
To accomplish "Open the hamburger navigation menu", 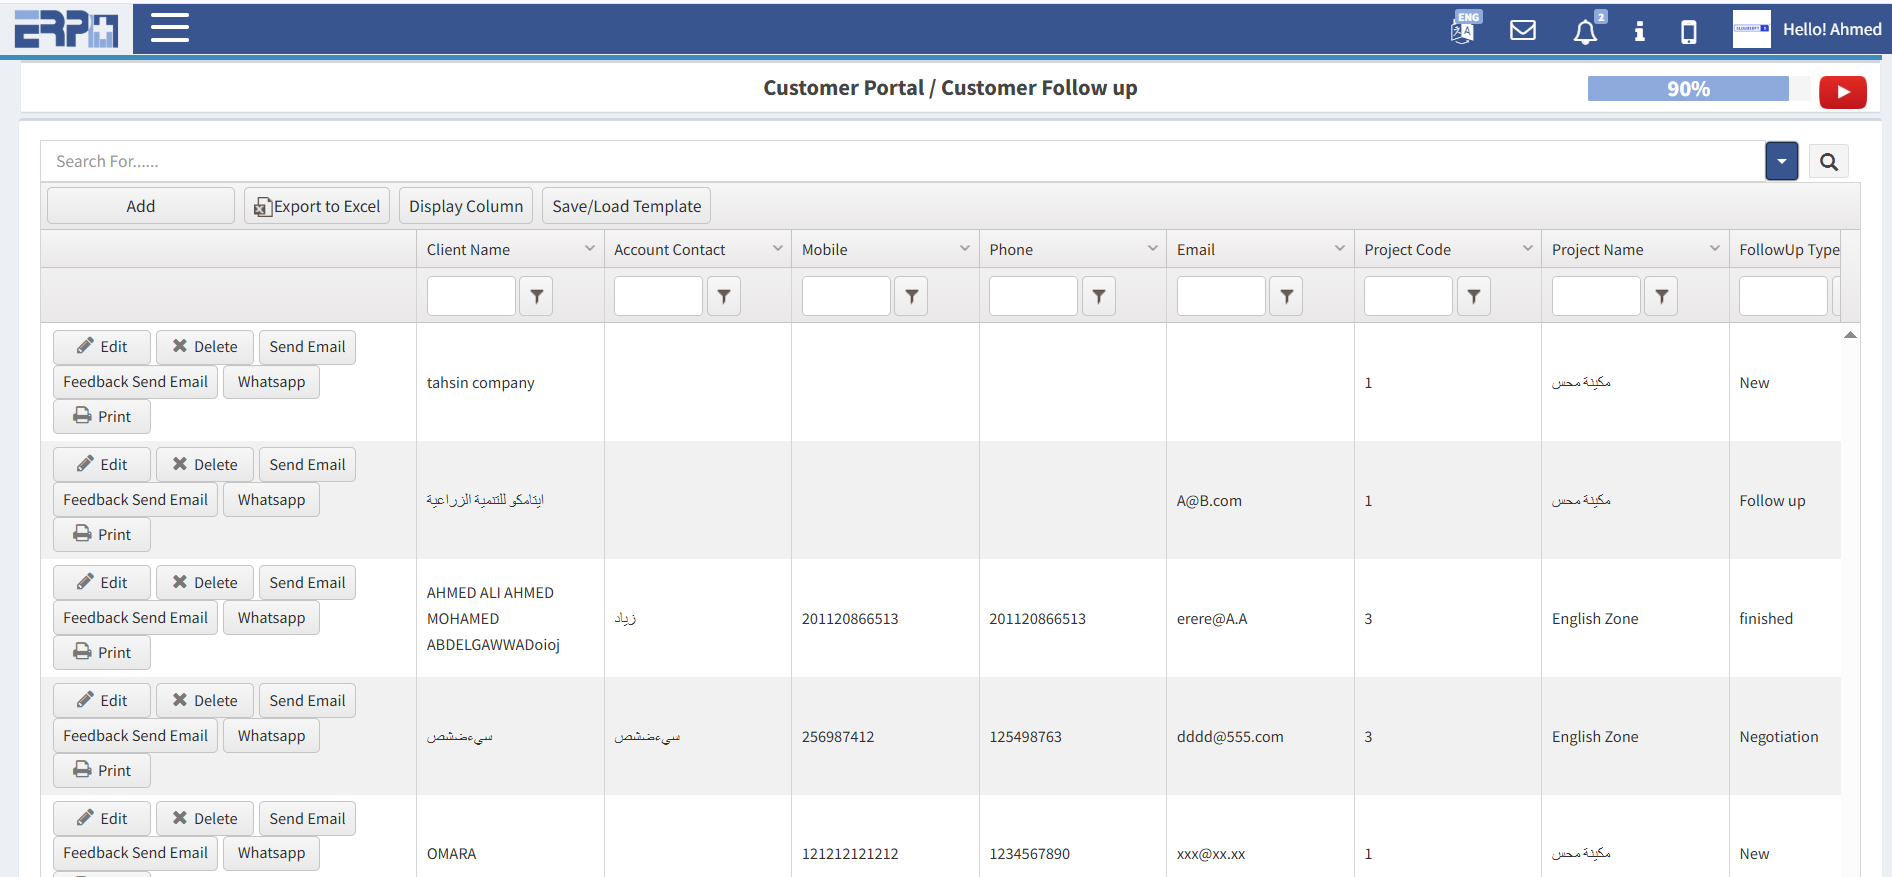I will click(169, 28).
